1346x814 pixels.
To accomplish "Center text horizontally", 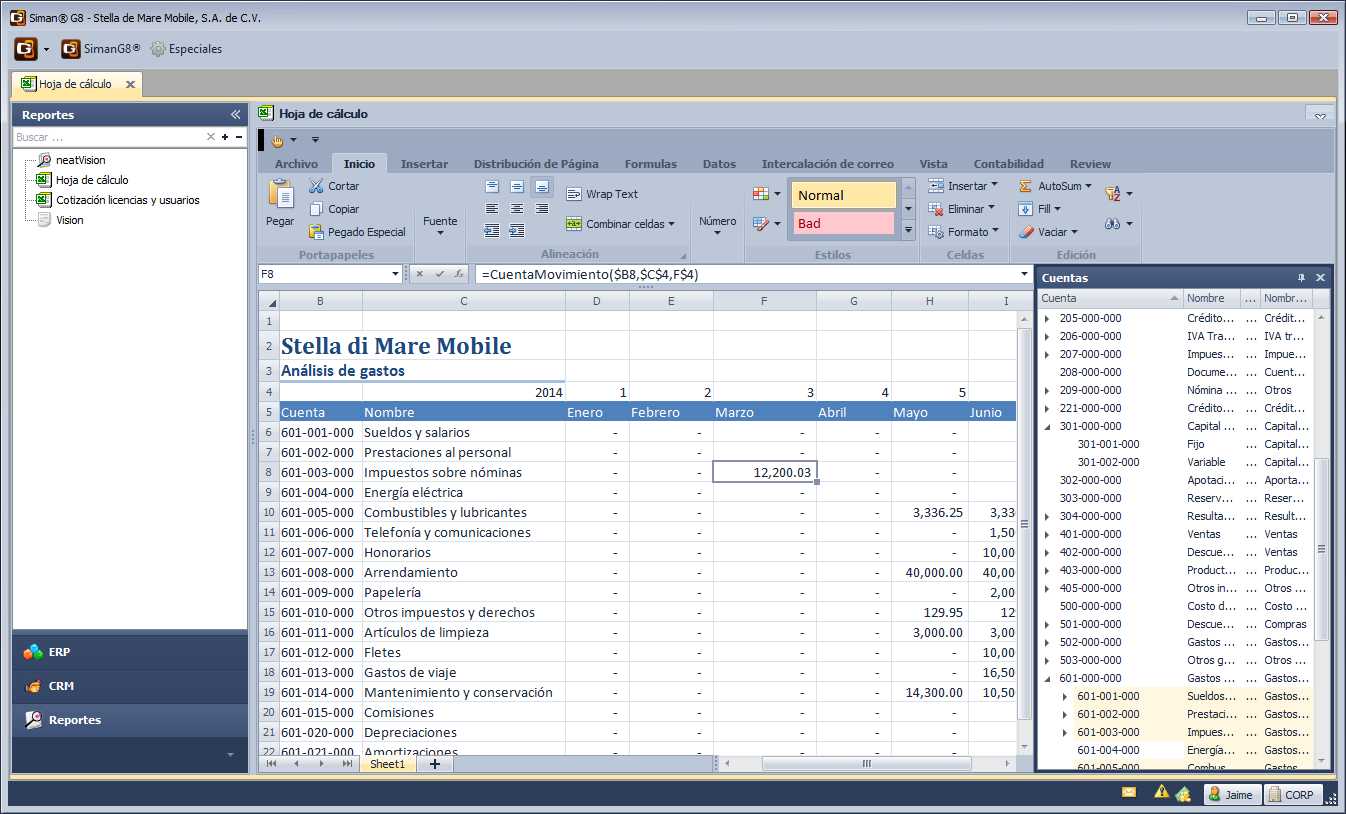I will pos(517,208).
